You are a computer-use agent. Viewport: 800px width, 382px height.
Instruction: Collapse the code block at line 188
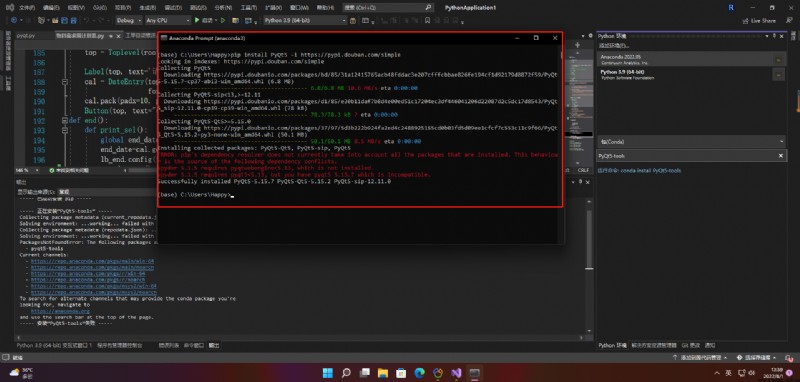coord(65,82)
